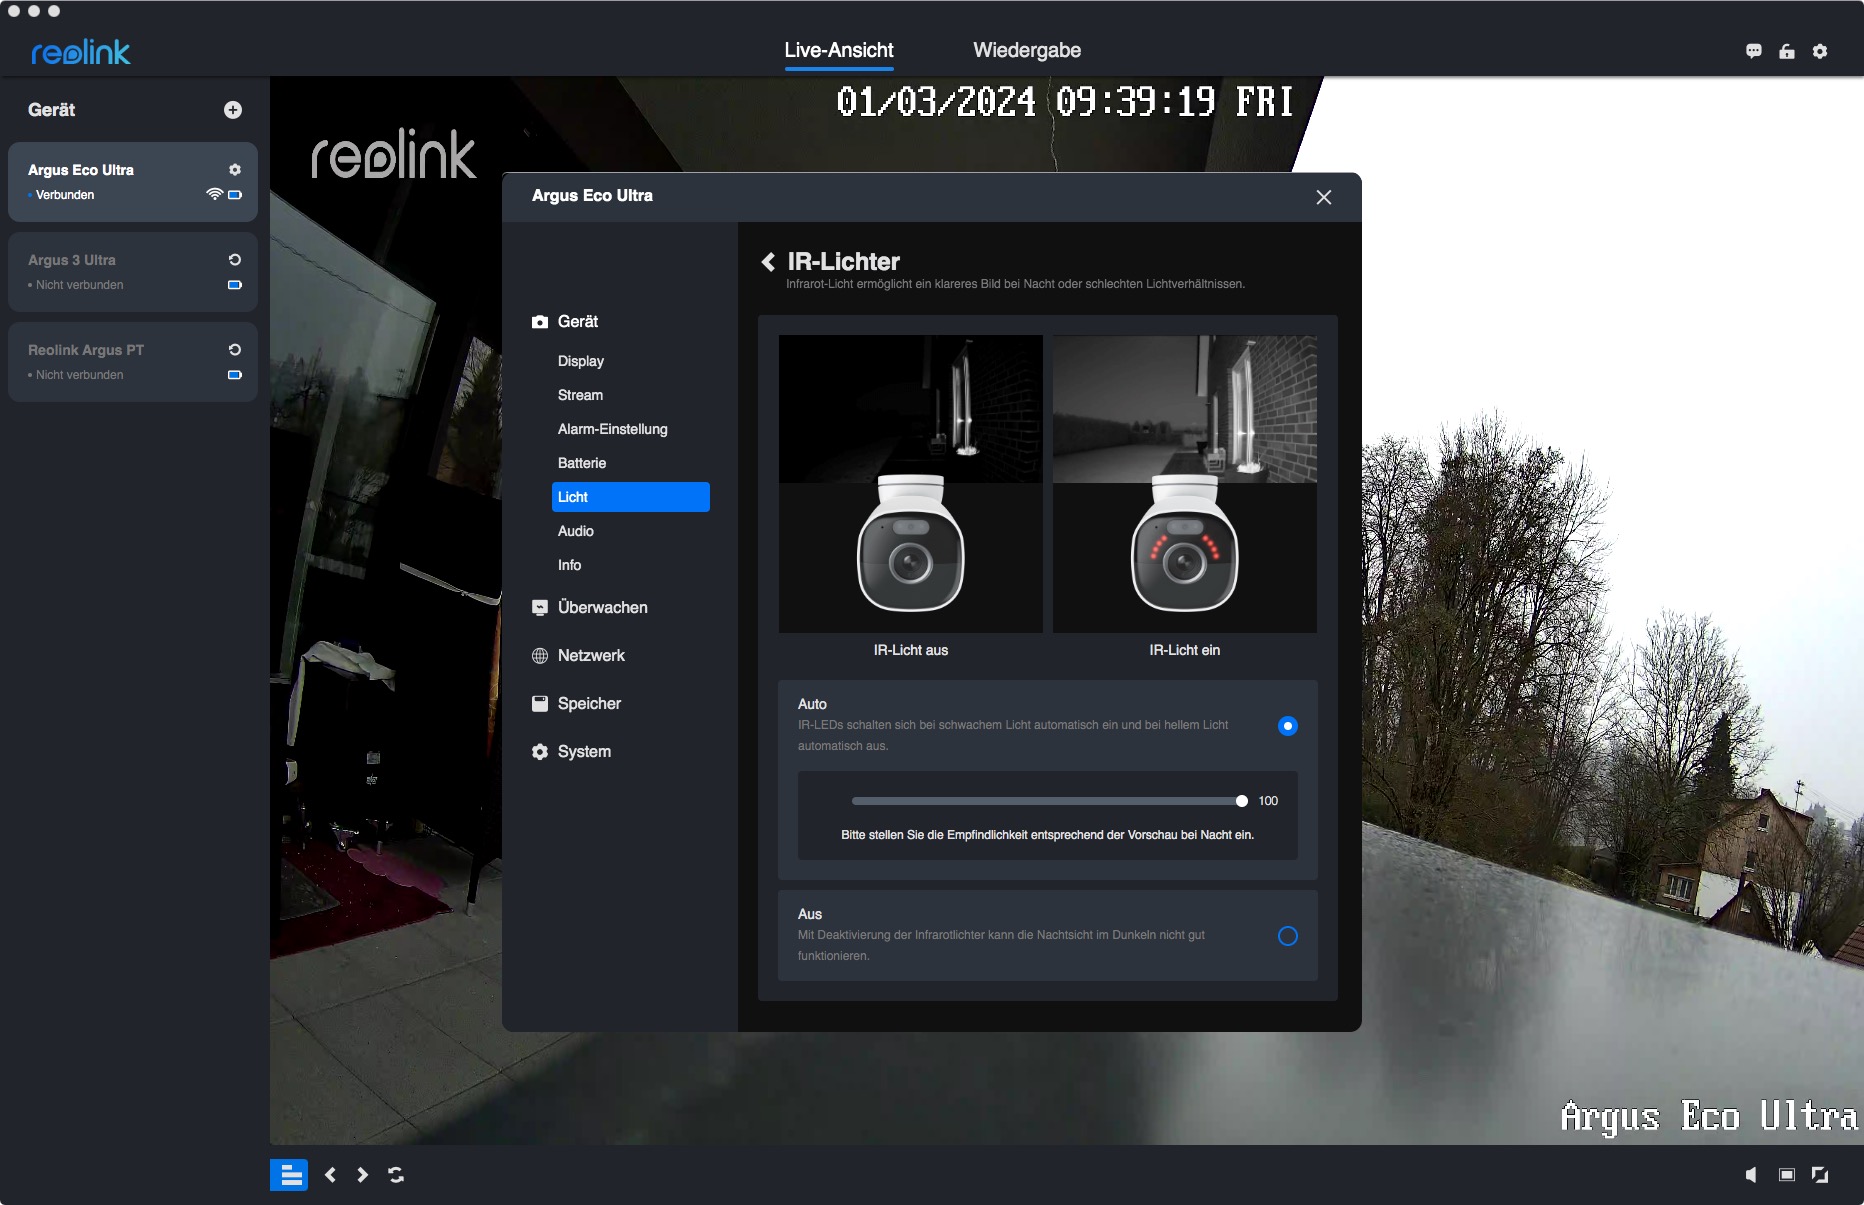Reconnect Argus 3 Ultra via refresh icon
The image size is (1864, 1205).
pos(235,260)
